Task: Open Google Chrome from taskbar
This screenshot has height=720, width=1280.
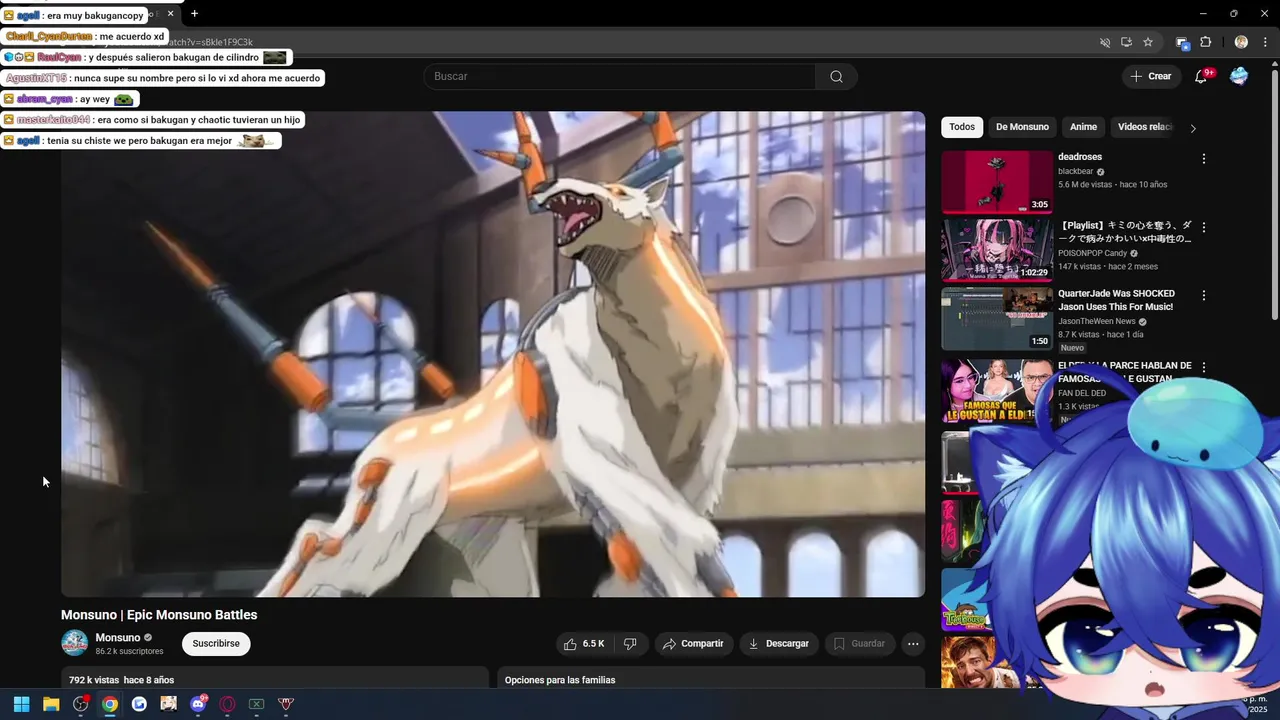Action: point(110,704)
